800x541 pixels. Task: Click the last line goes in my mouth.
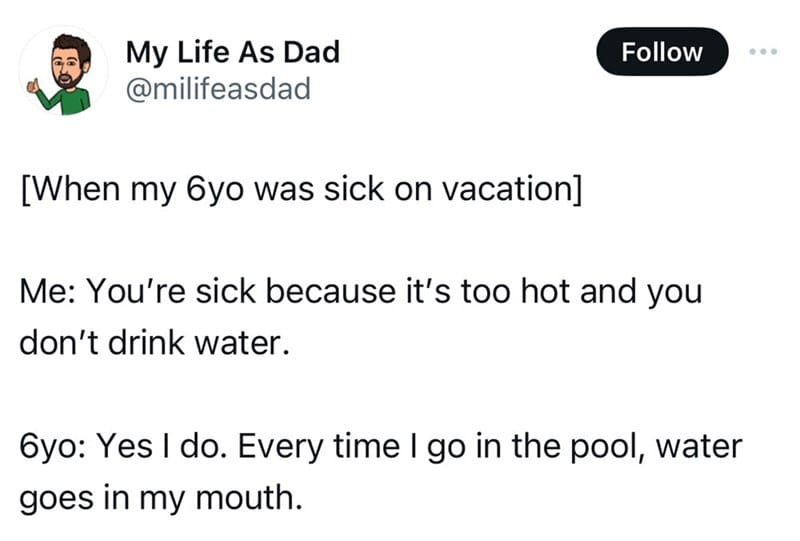161,498
